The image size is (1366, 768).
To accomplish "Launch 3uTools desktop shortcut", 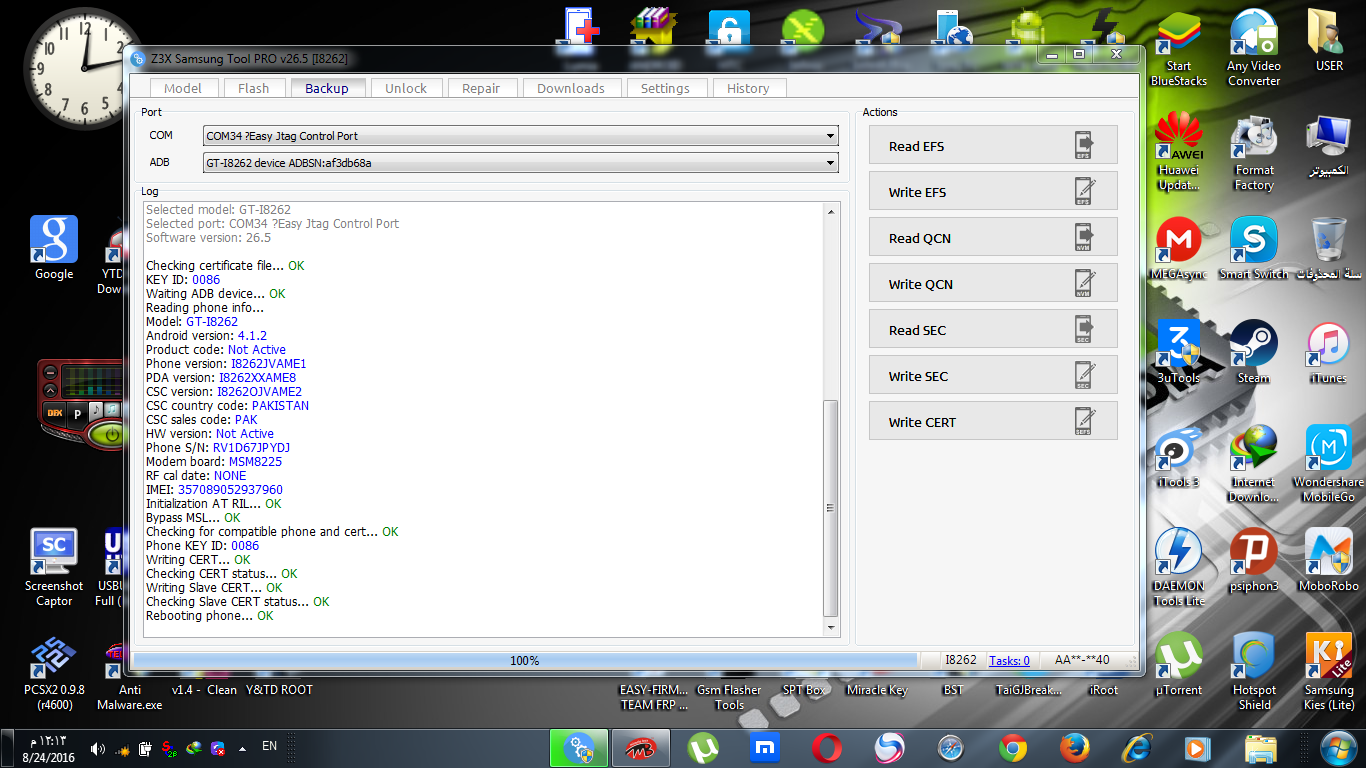I will (1178, 353).
